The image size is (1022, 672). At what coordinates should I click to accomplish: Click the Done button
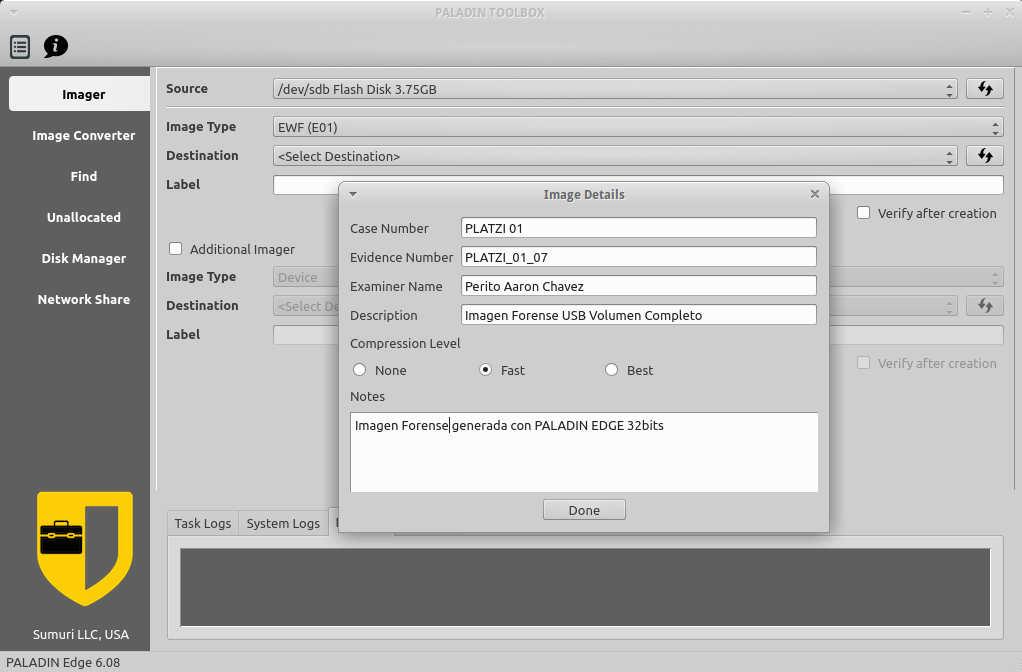pos(584,510)
